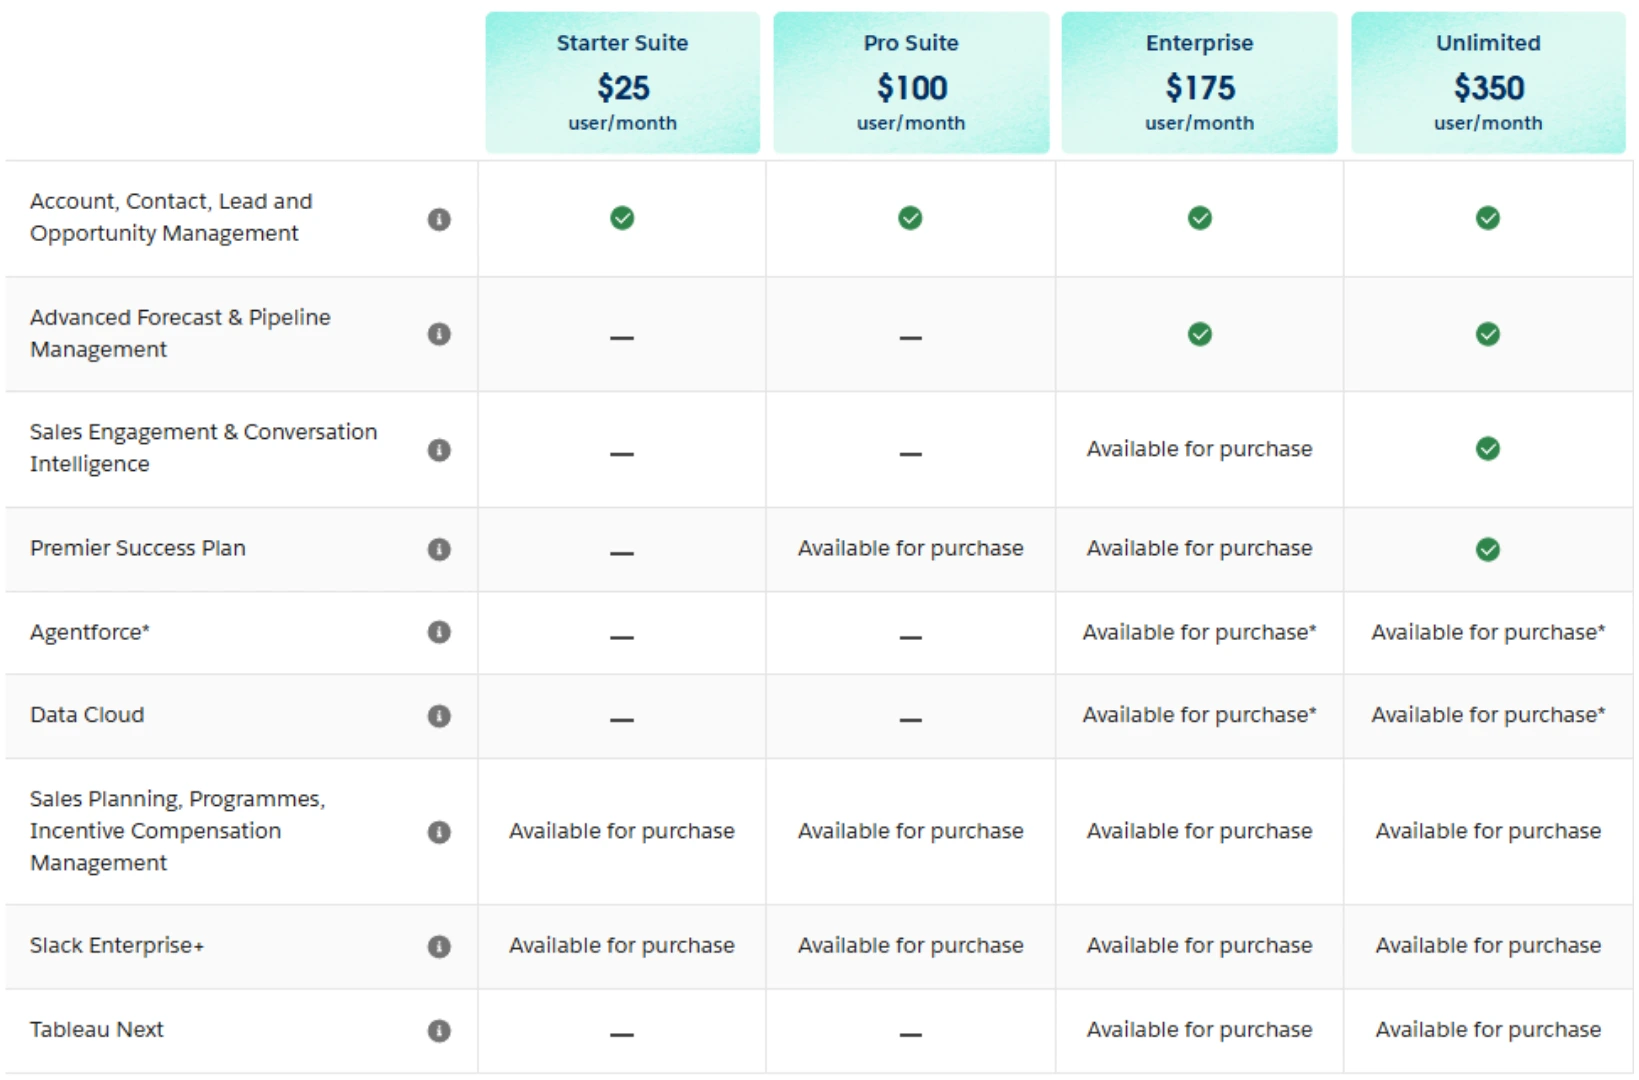Open the Tableau Next info tooltip

pos(438,1029)
